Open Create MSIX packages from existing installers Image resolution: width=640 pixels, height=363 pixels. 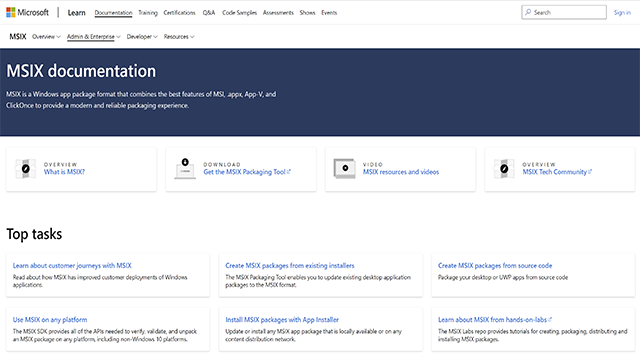click(x=290, y=265)
